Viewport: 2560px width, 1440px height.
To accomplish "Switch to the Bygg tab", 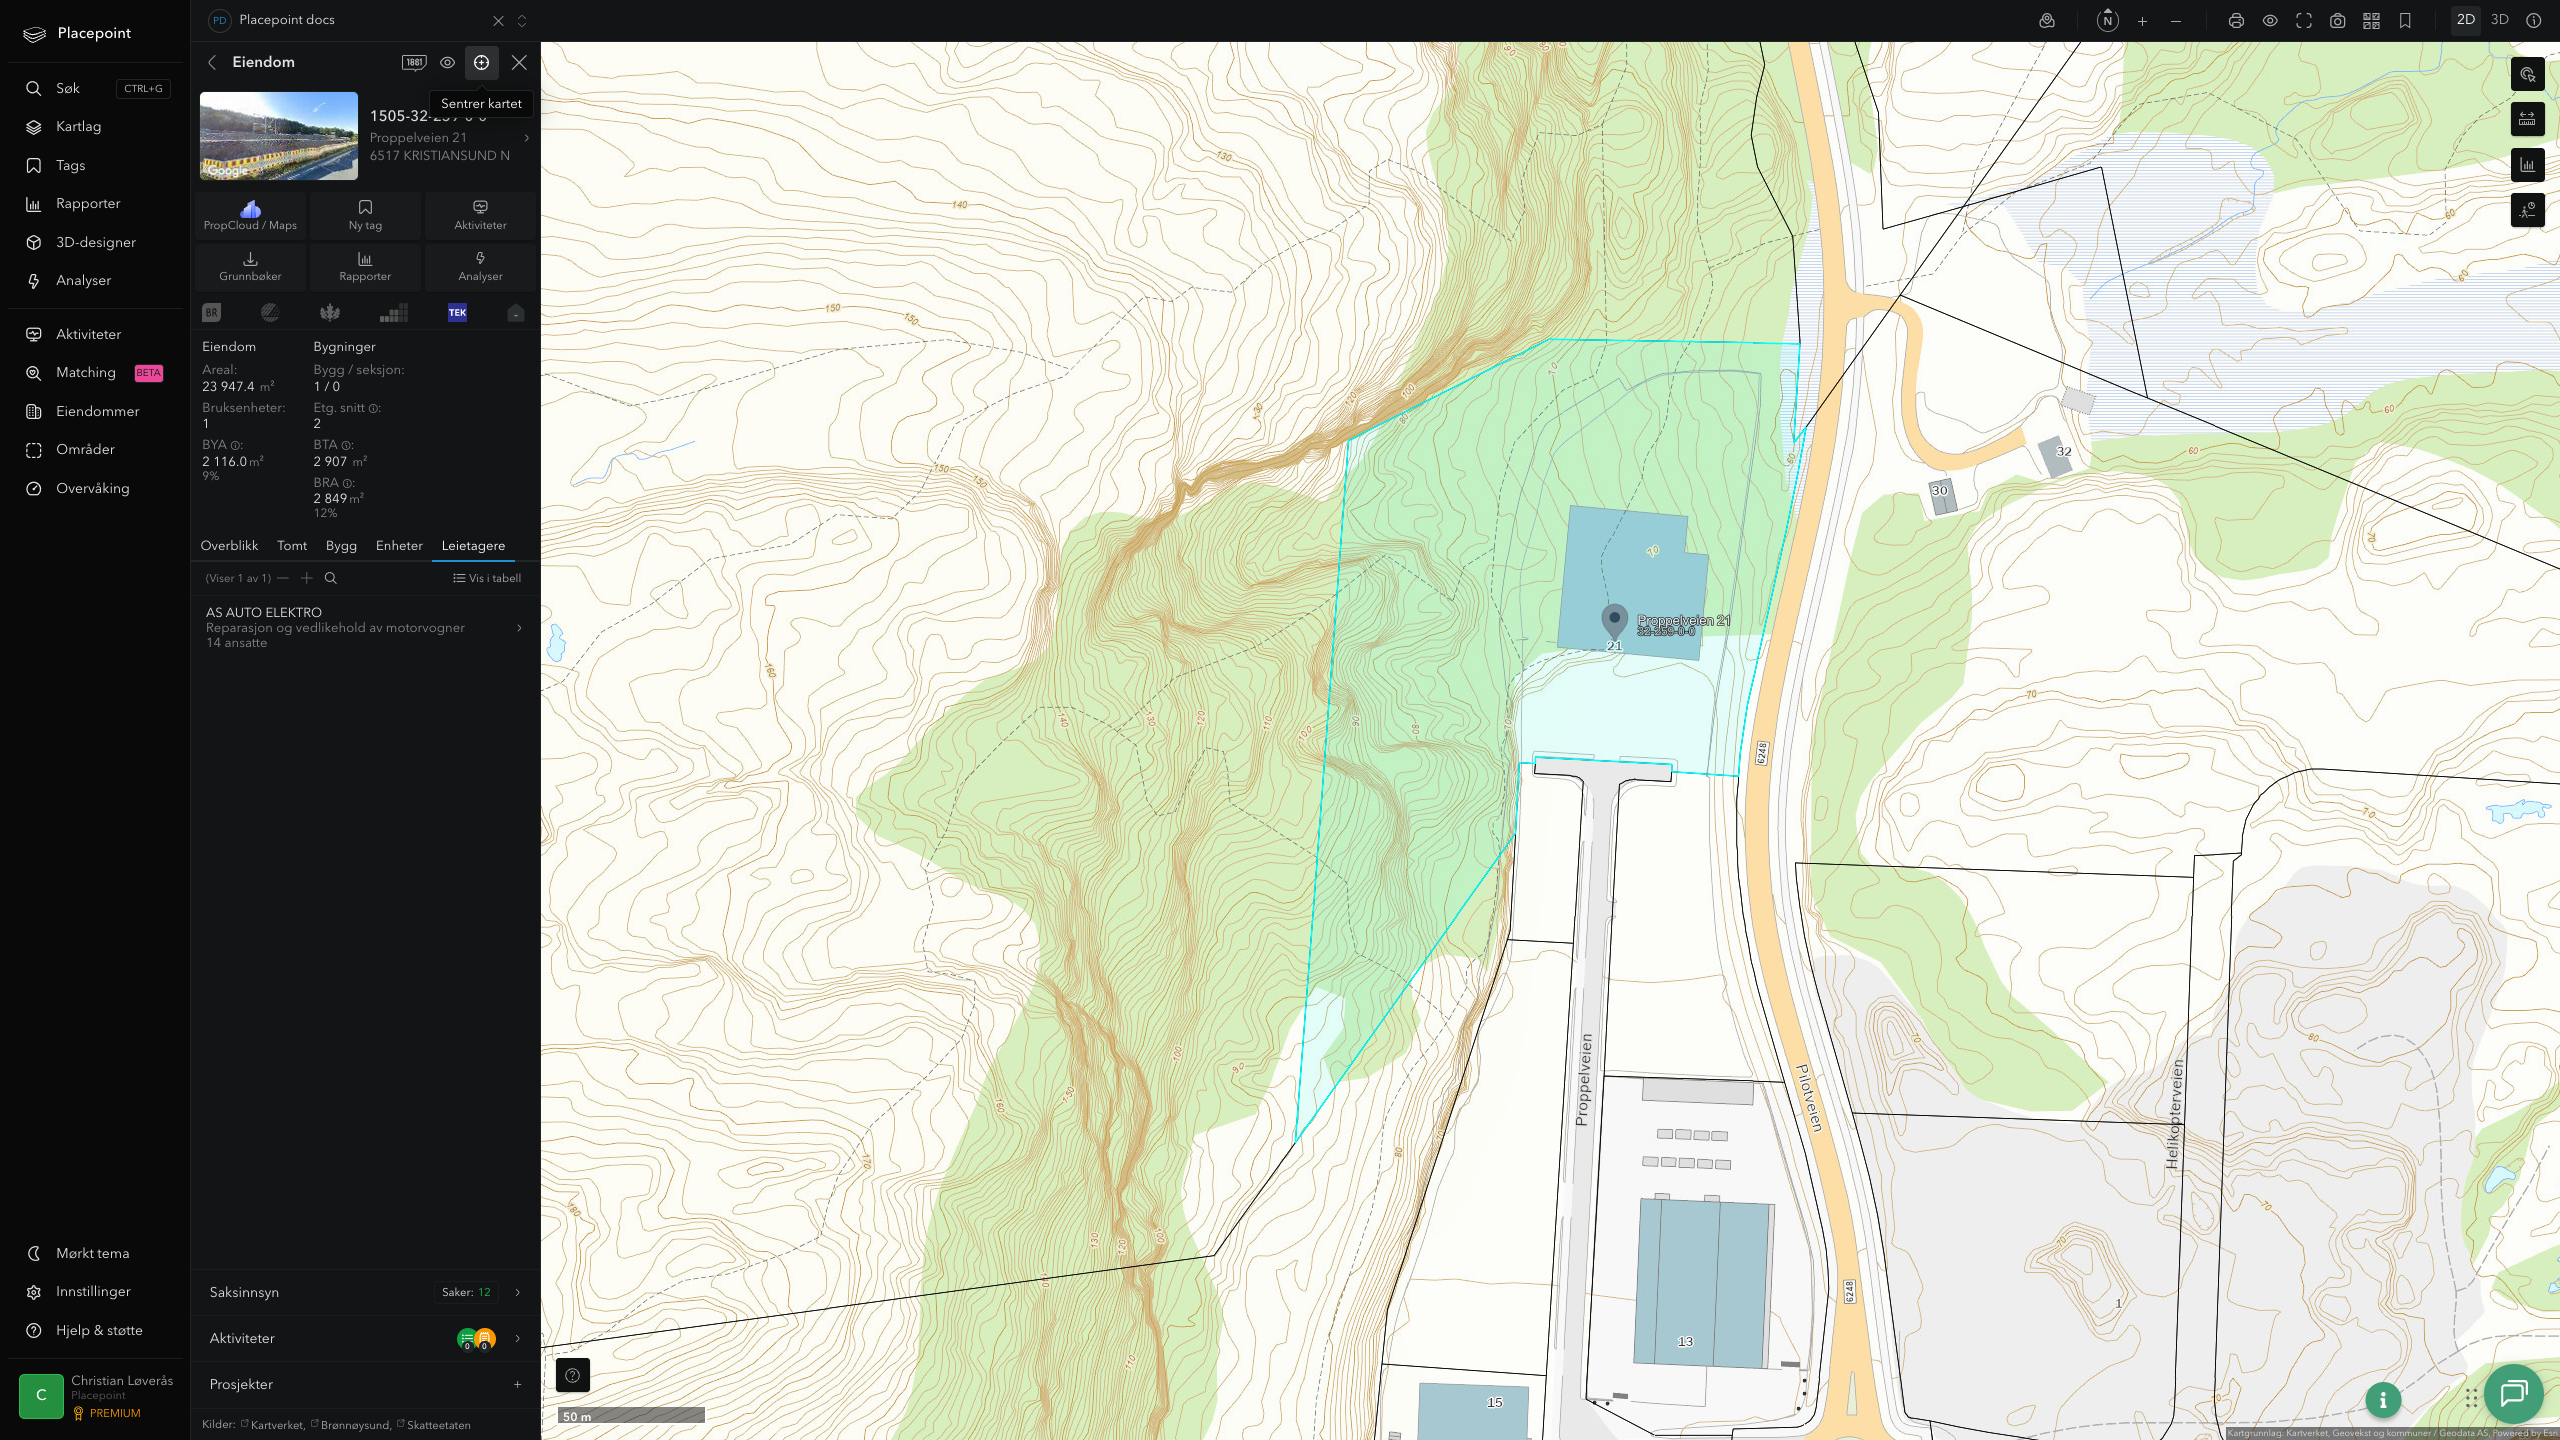I will point(341,545).
